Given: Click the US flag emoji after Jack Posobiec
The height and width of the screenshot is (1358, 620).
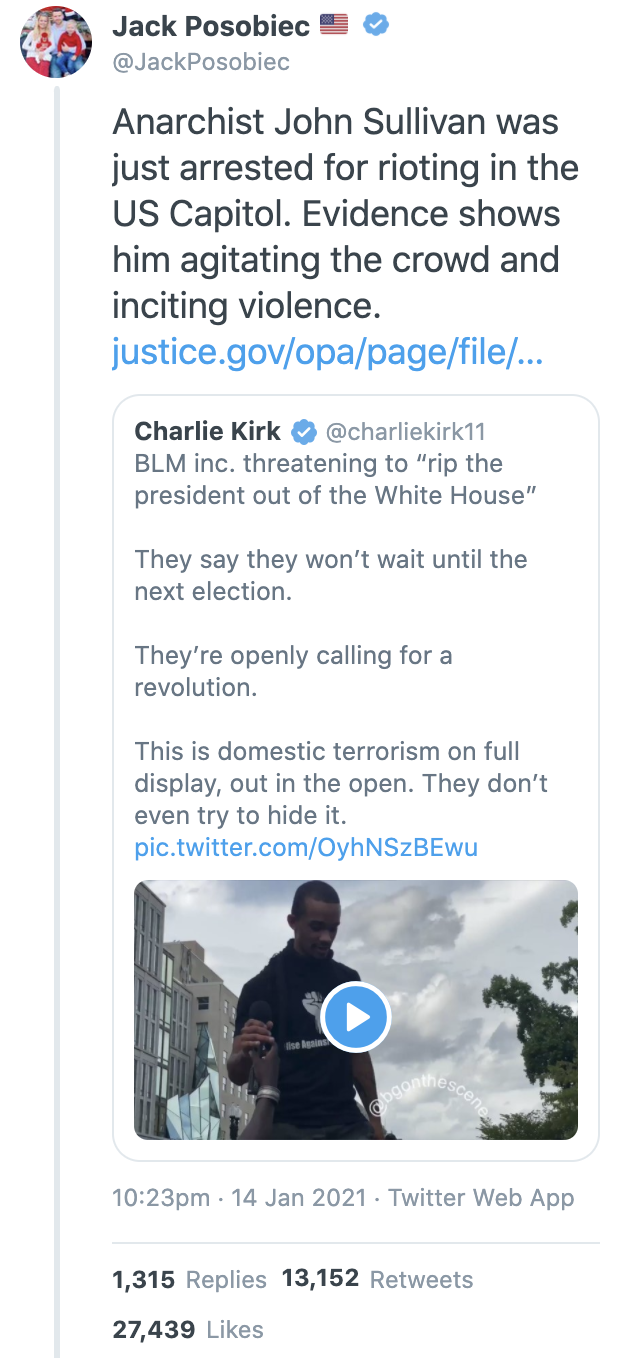Looking at the screenshot, I should pos(333,26).
